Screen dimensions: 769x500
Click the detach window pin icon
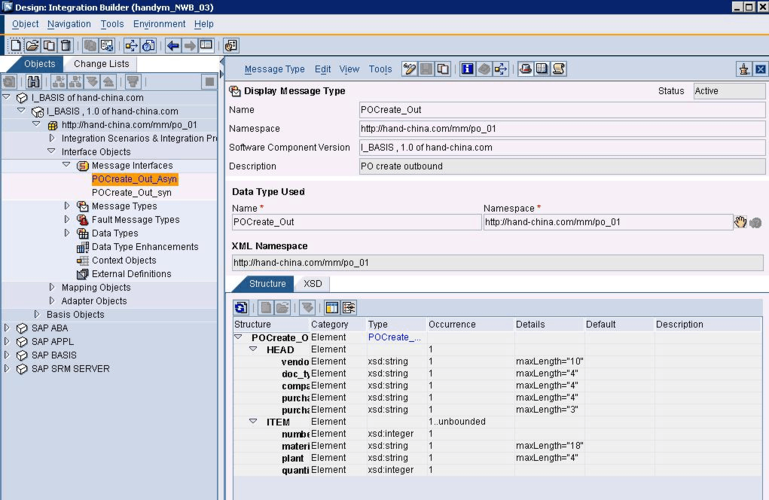tap(744, 69)
